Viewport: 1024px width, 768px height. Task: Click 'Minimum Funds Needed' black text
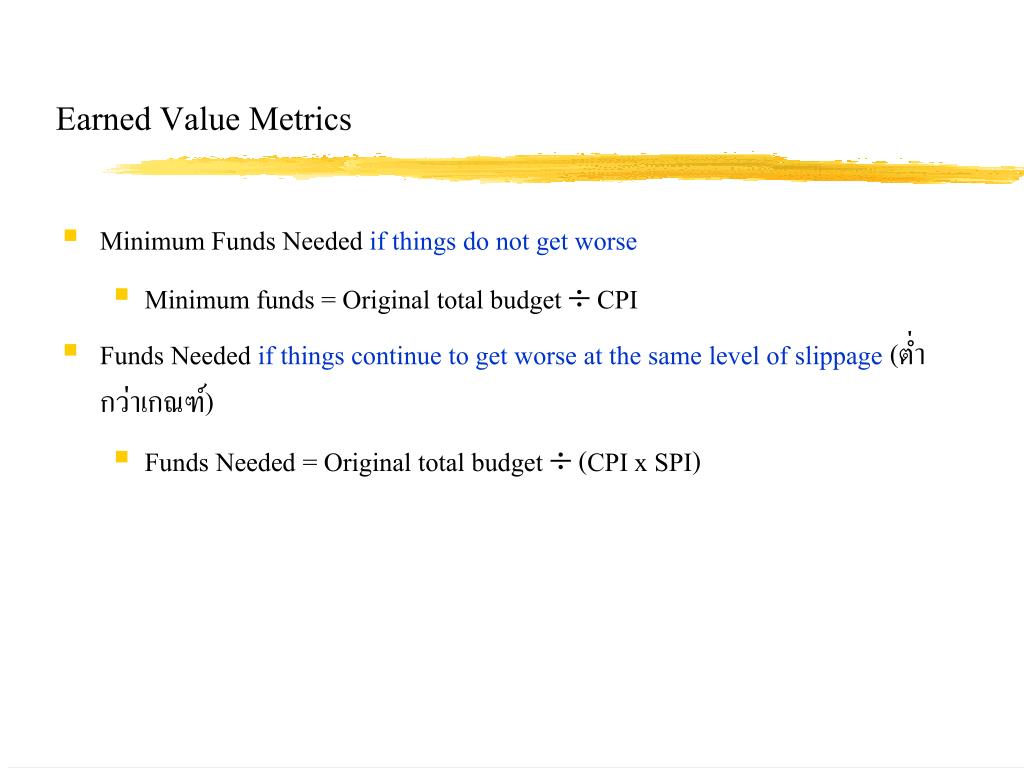(x=231, y=242)
